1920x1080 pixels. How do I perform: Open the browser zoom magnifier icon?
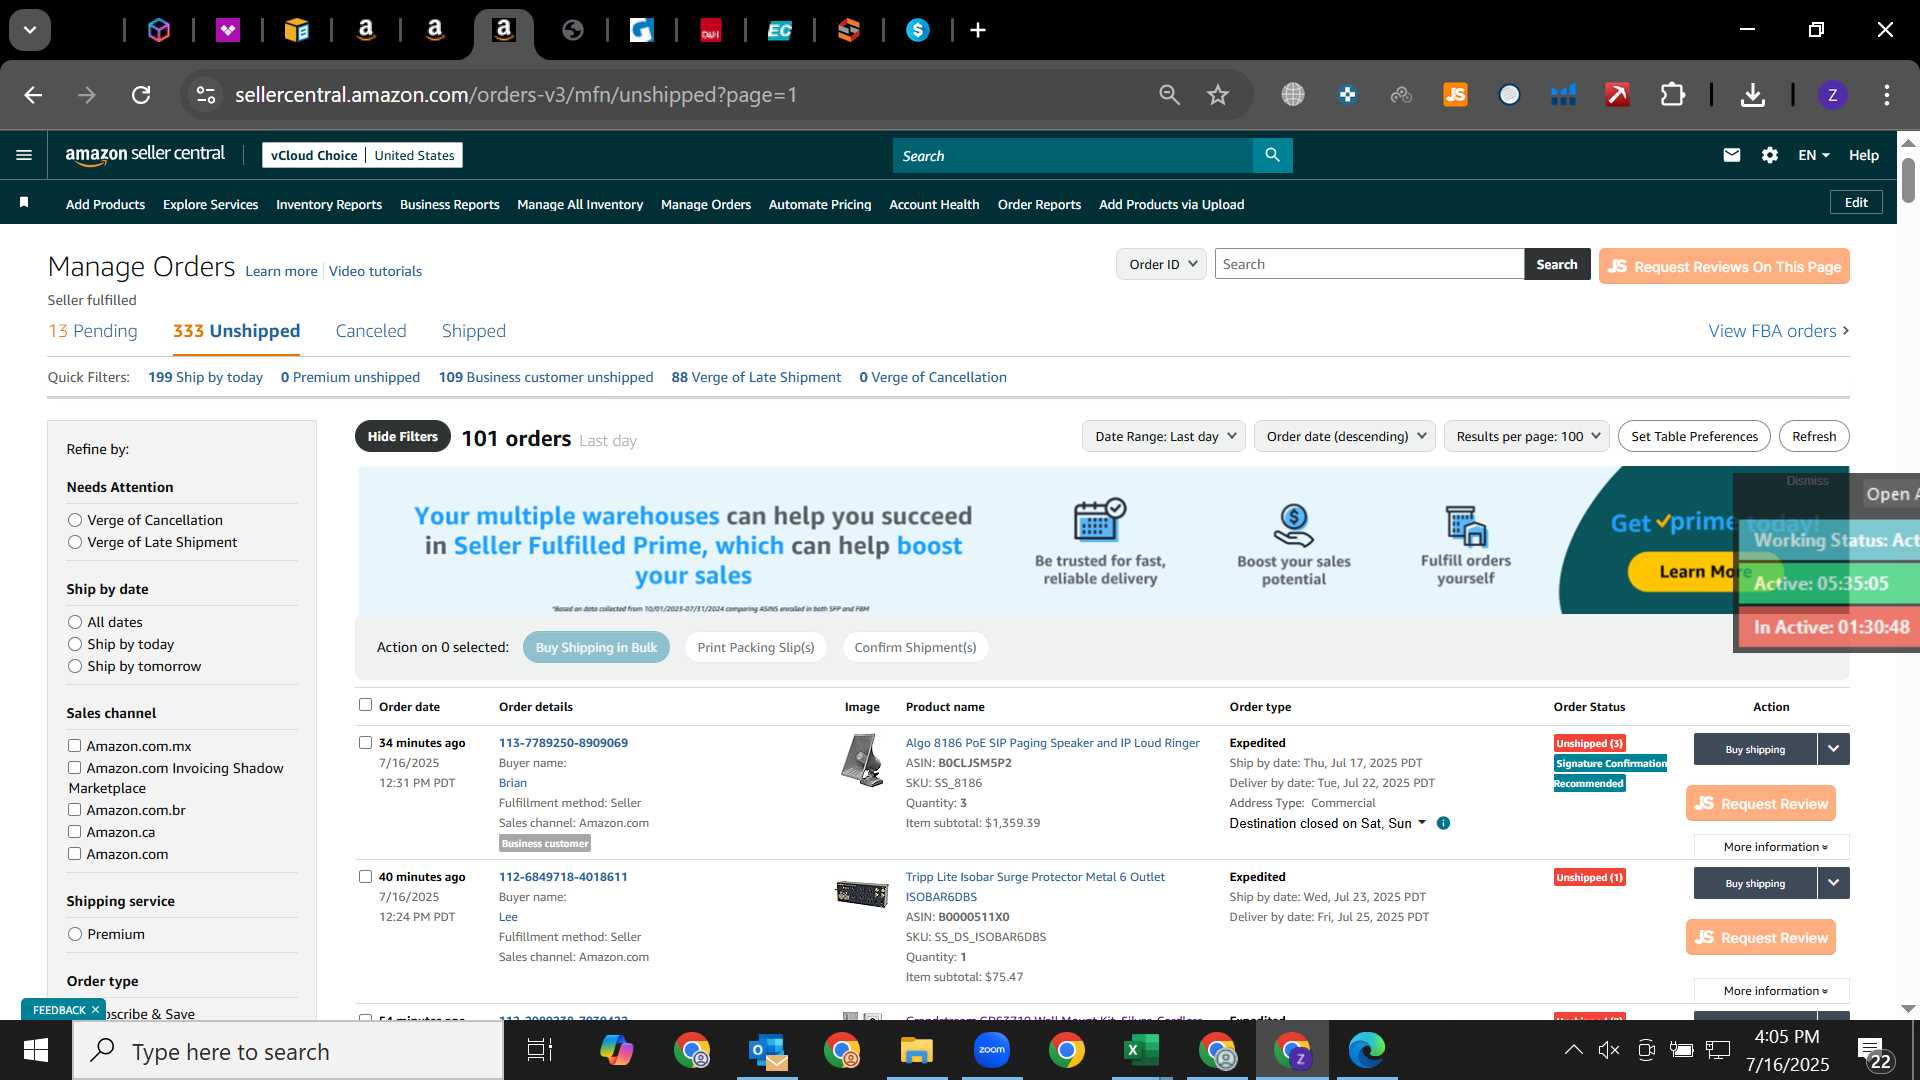[x=1169, y=95]
